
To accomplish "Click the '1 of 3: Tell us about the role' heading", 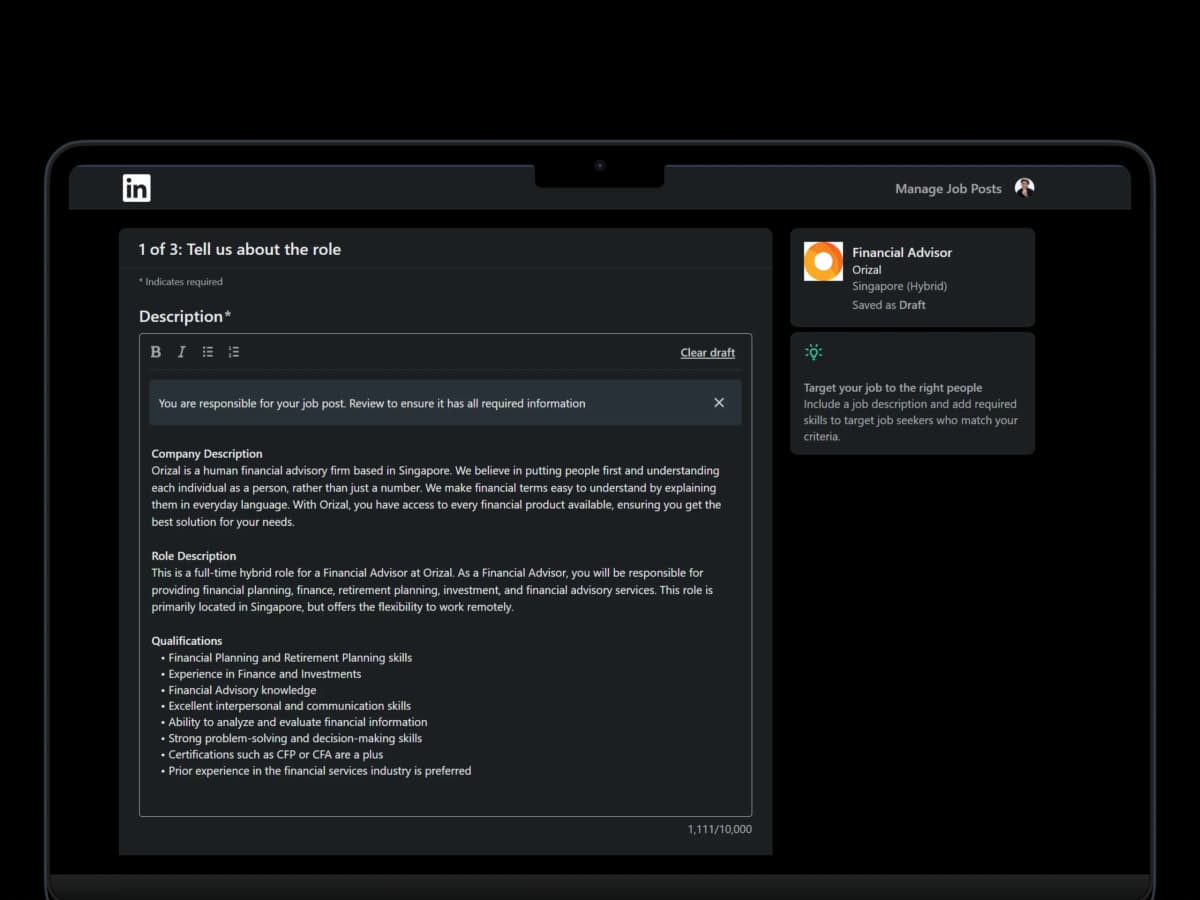I will pyautogui.click(x=240, y=250).
